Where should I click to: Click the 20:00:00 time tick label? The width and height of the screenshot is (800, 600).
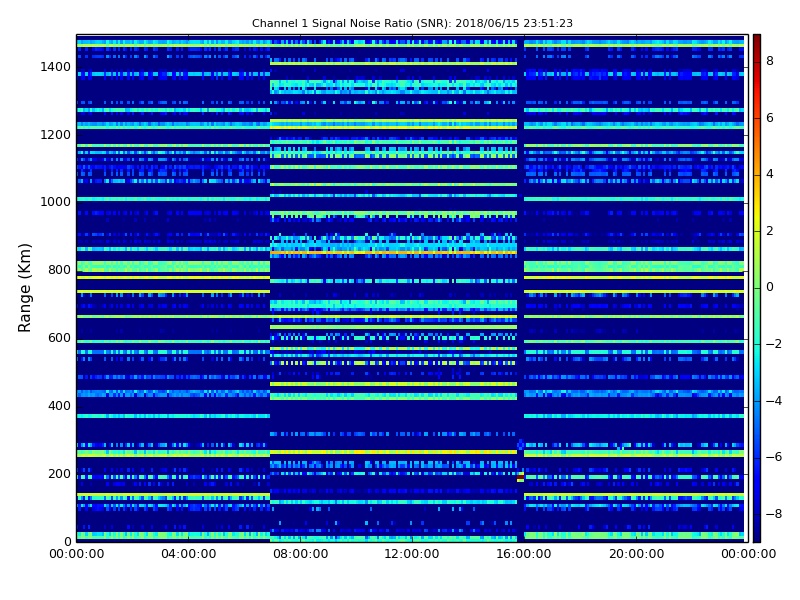[636, 554]
